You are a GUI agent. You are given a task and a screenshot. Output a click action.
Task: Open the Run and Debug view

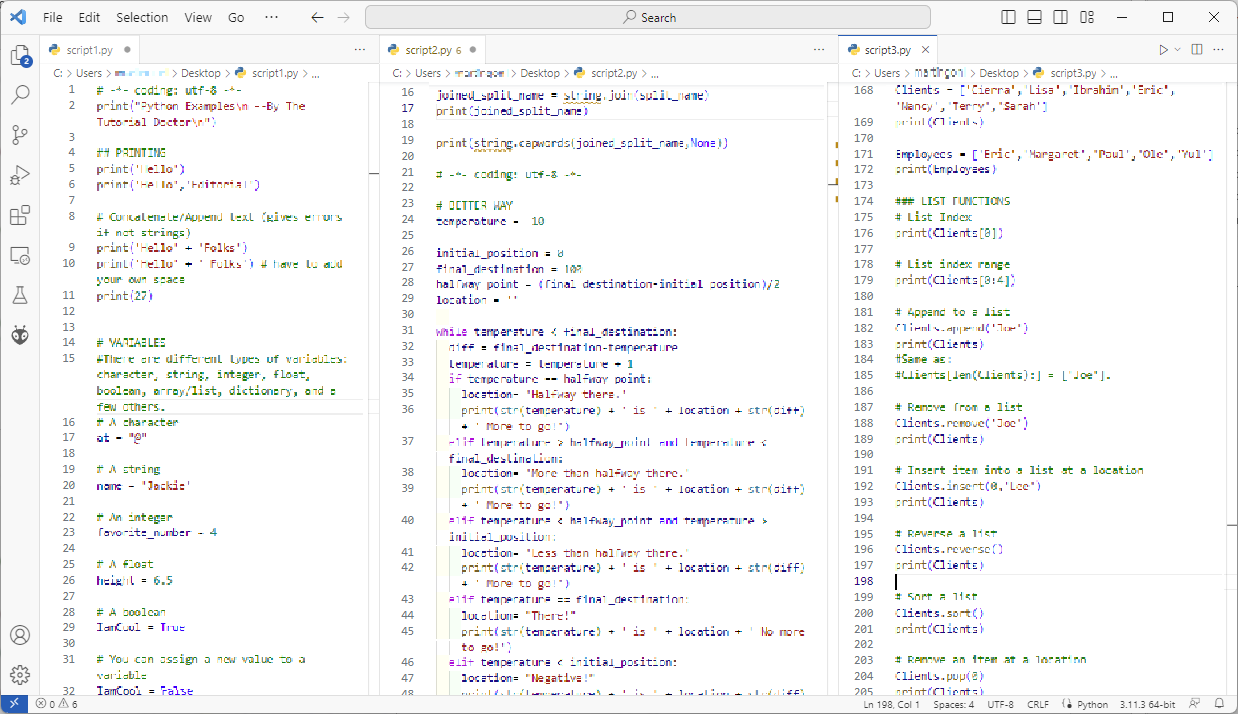[x=20, y=175]
